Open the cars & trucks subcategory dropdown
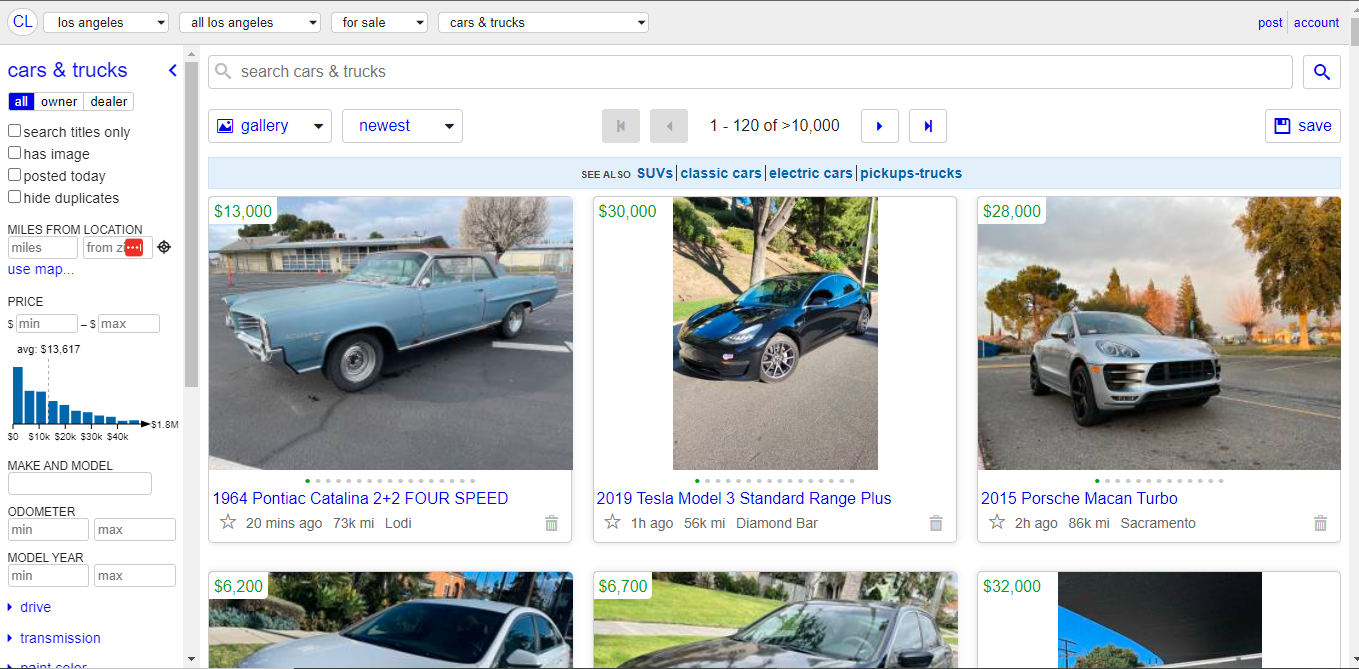This screenshot has height=669, width=1359. [543, 22]
